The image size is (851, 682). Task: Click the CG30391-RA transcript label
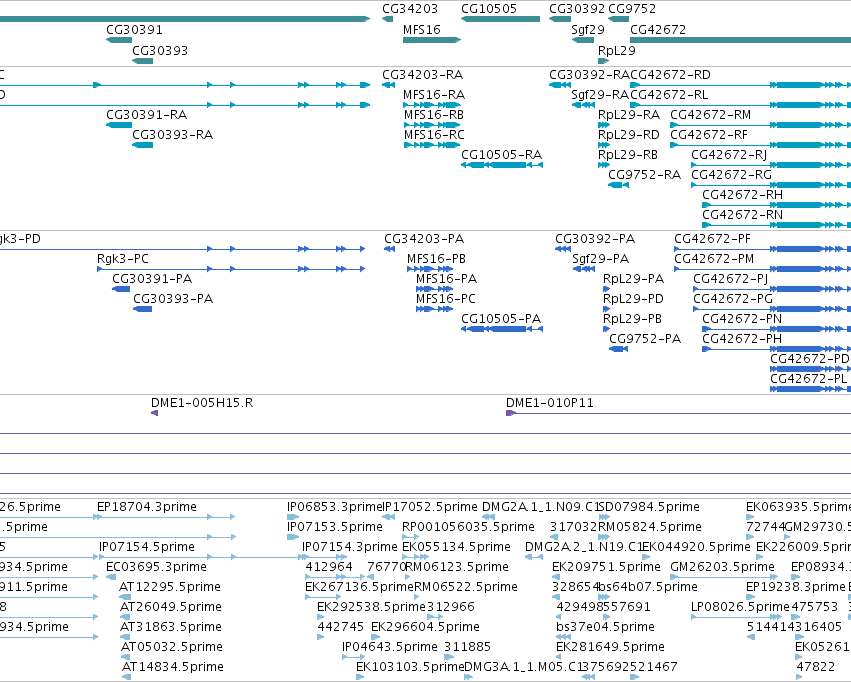click(x=147, y=115)
